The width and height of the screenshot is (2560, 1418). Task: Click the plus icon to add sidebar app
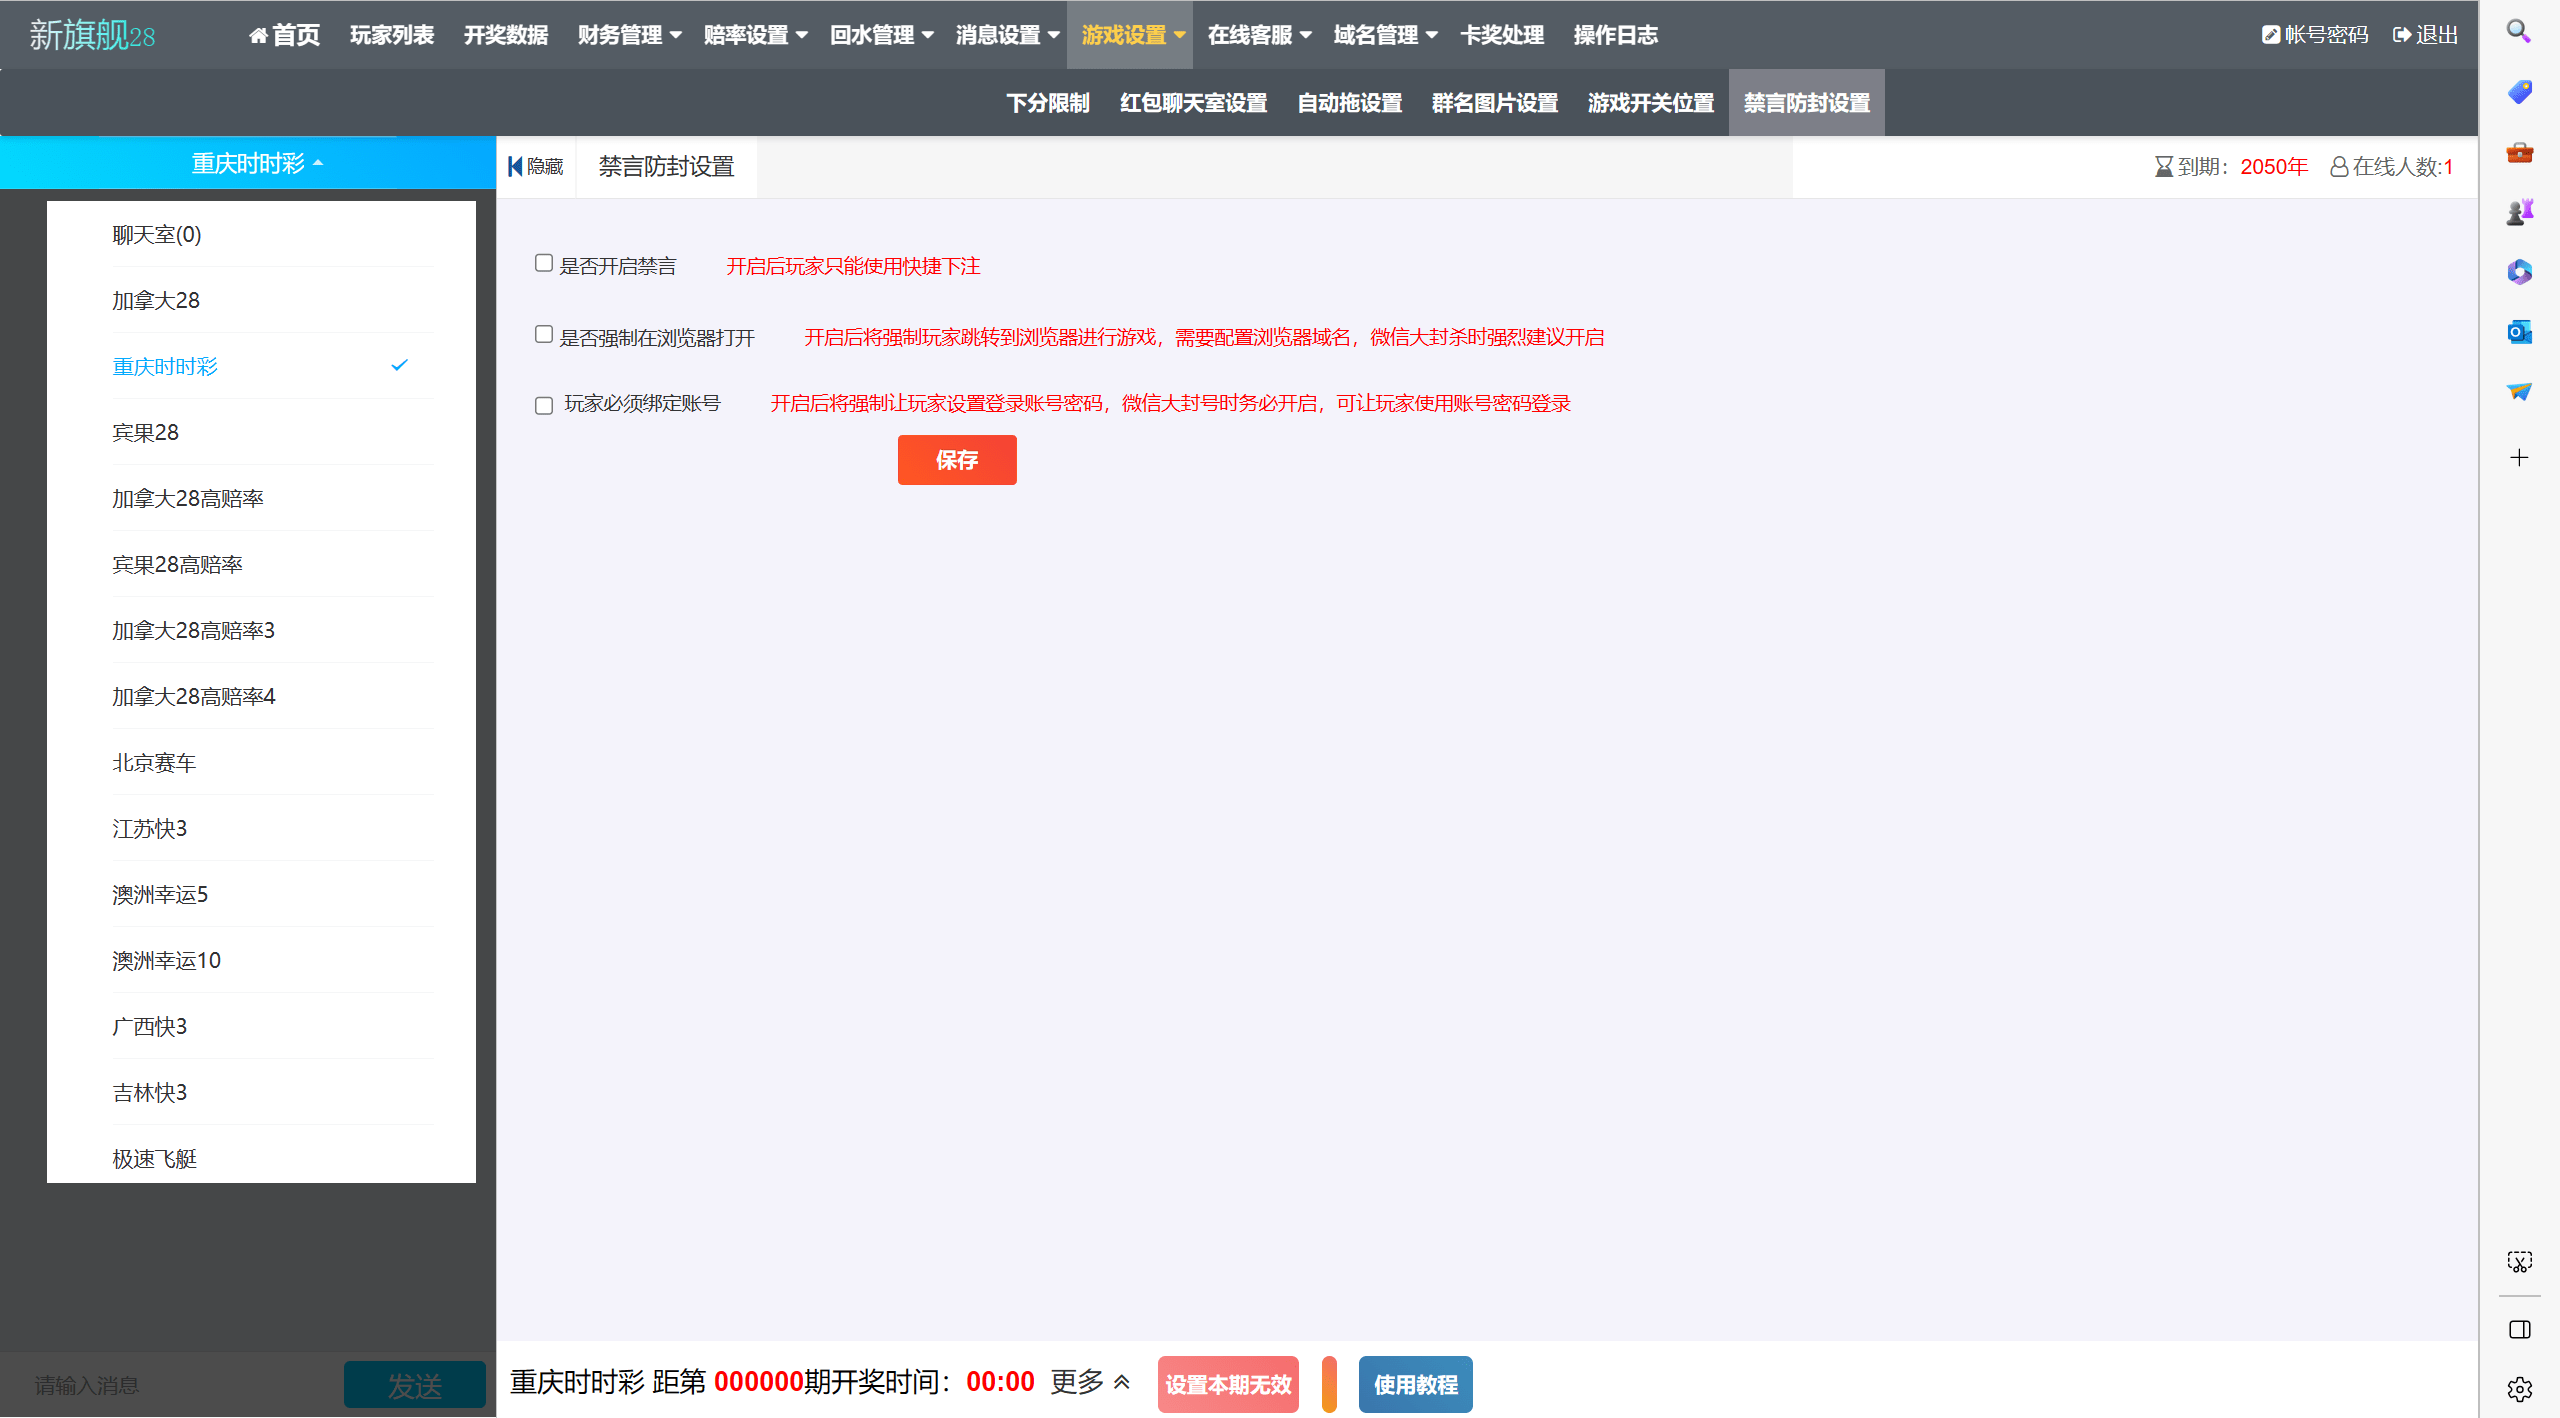(2519, 458)
